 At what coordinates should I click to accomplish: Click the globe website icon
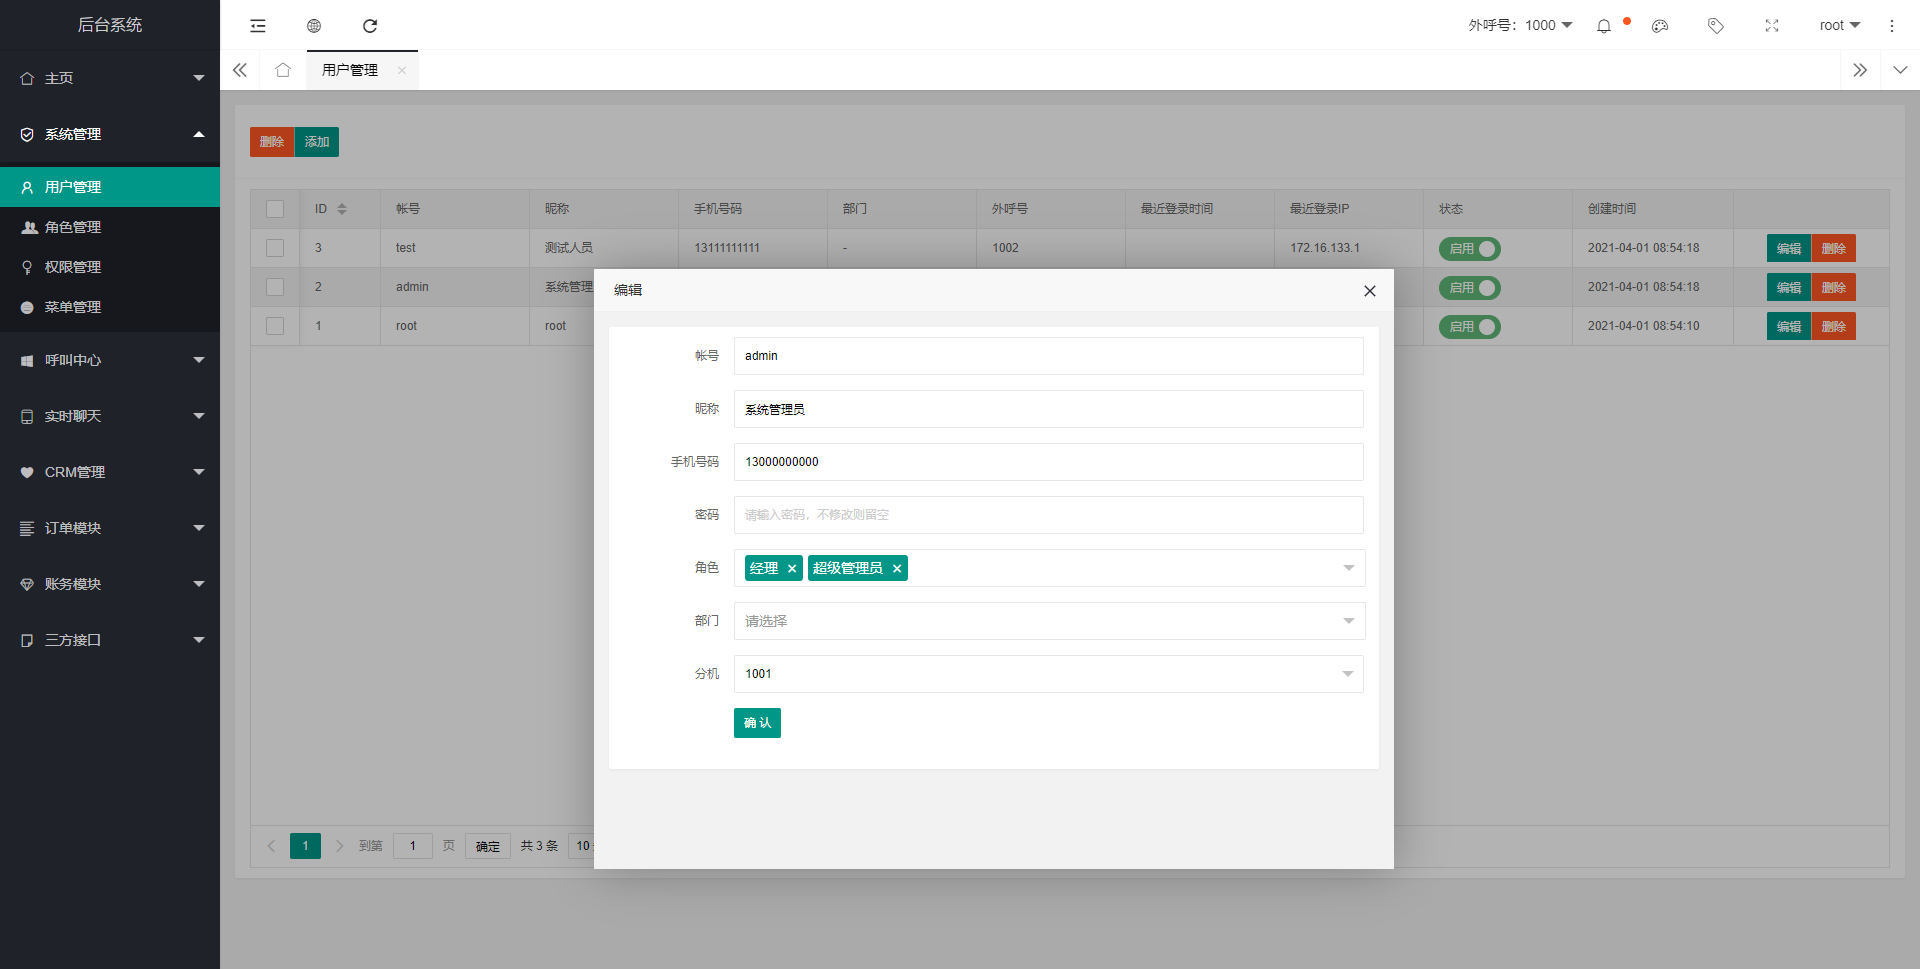314,26
